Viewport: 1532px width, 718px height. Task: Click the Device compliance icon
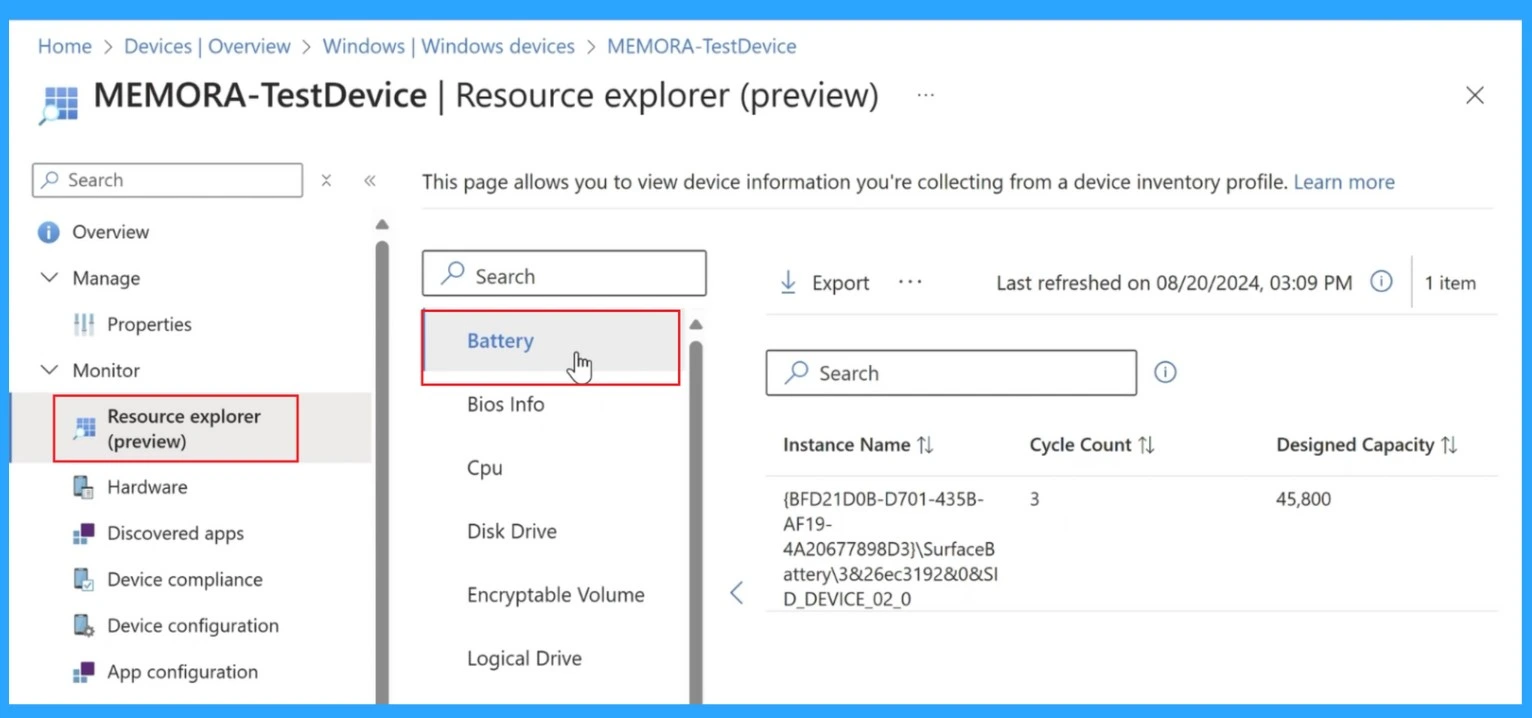point(84,579)
